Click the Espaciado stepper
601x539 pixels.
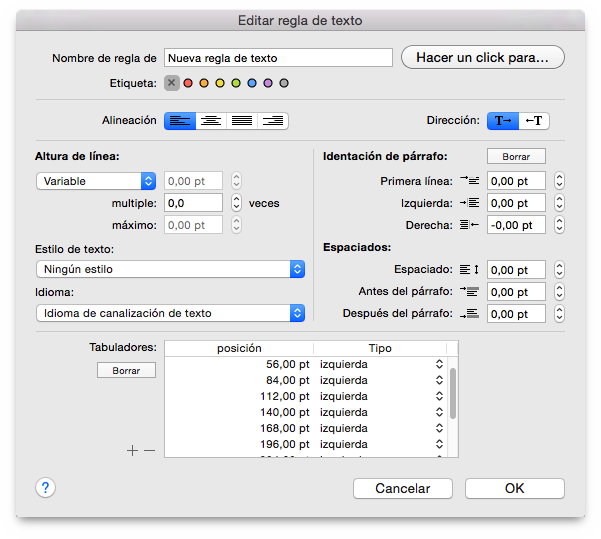[559, 270]
